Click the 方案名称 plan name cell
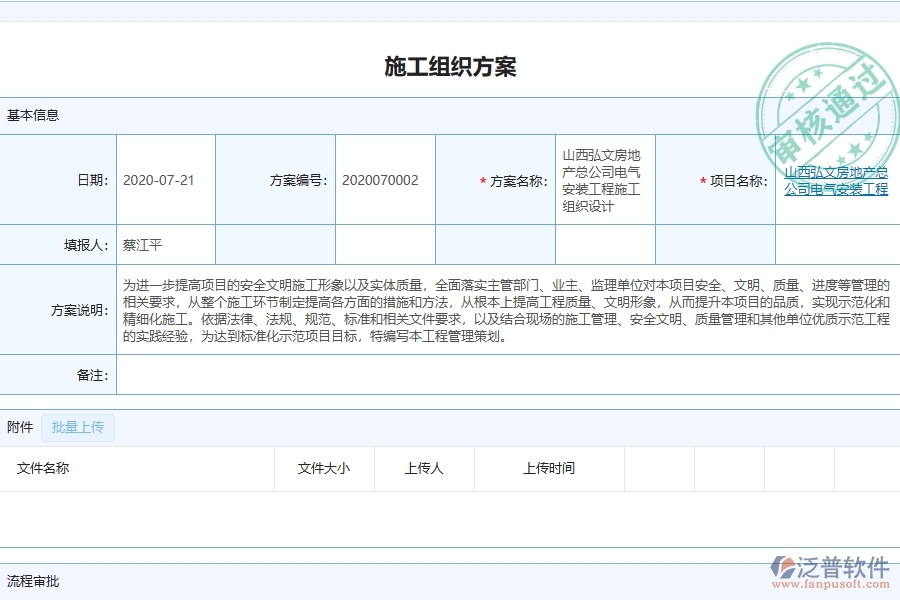This screenshot has height=600, width=900. click(601, 180)
